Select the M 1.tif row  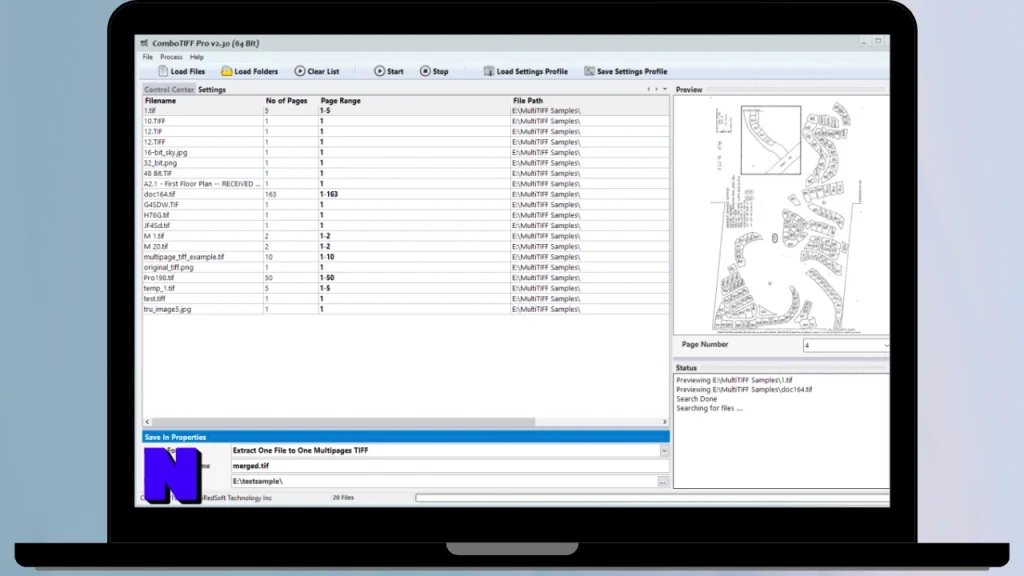[x=406, y=236]
